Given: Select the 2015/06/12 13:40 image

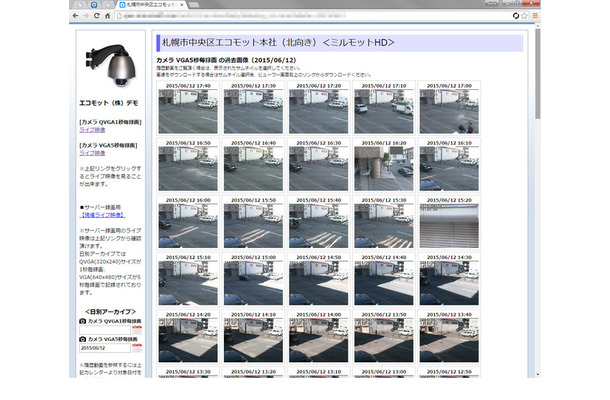Looking at the screenshot, I should (x=449, y=340).
